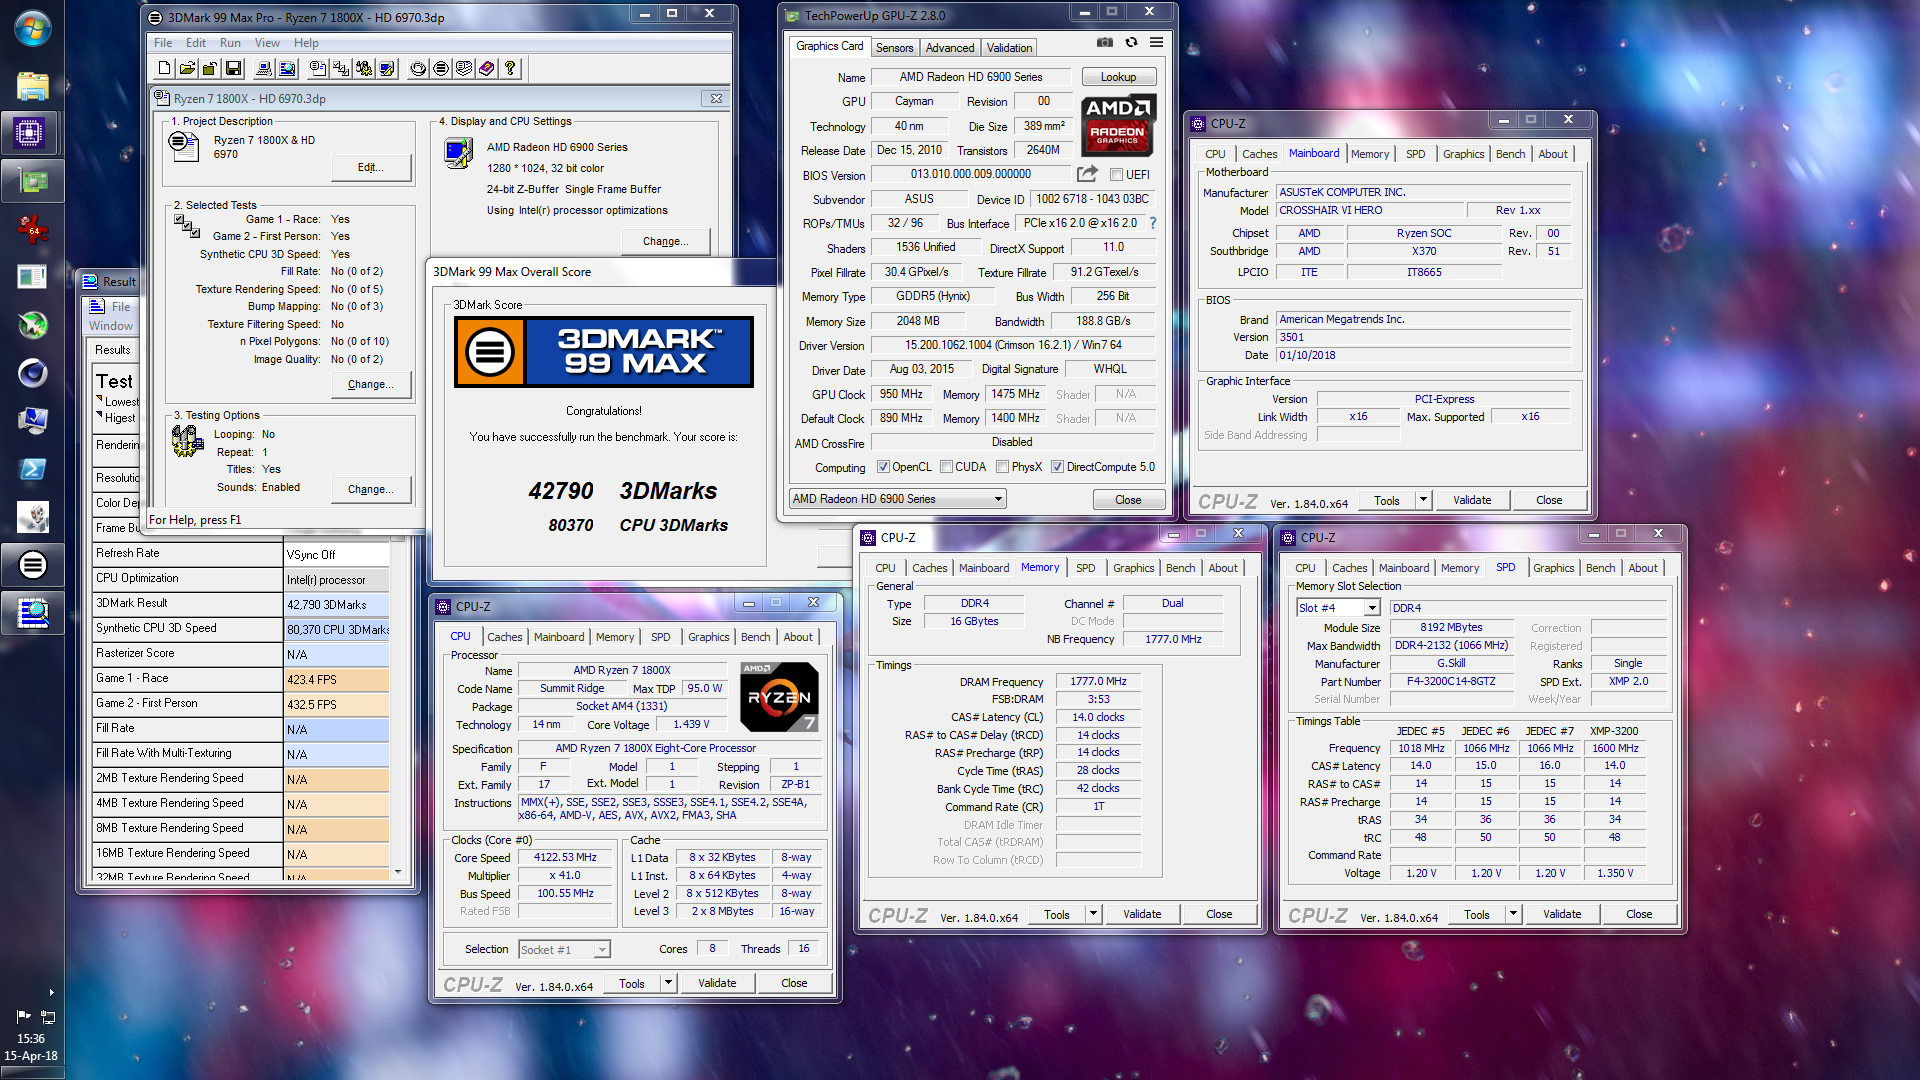Screen dimensions: 1920x1080
Task: Click the striped 3DMark logo toolbar icon
Action: (x=441, y=68)
